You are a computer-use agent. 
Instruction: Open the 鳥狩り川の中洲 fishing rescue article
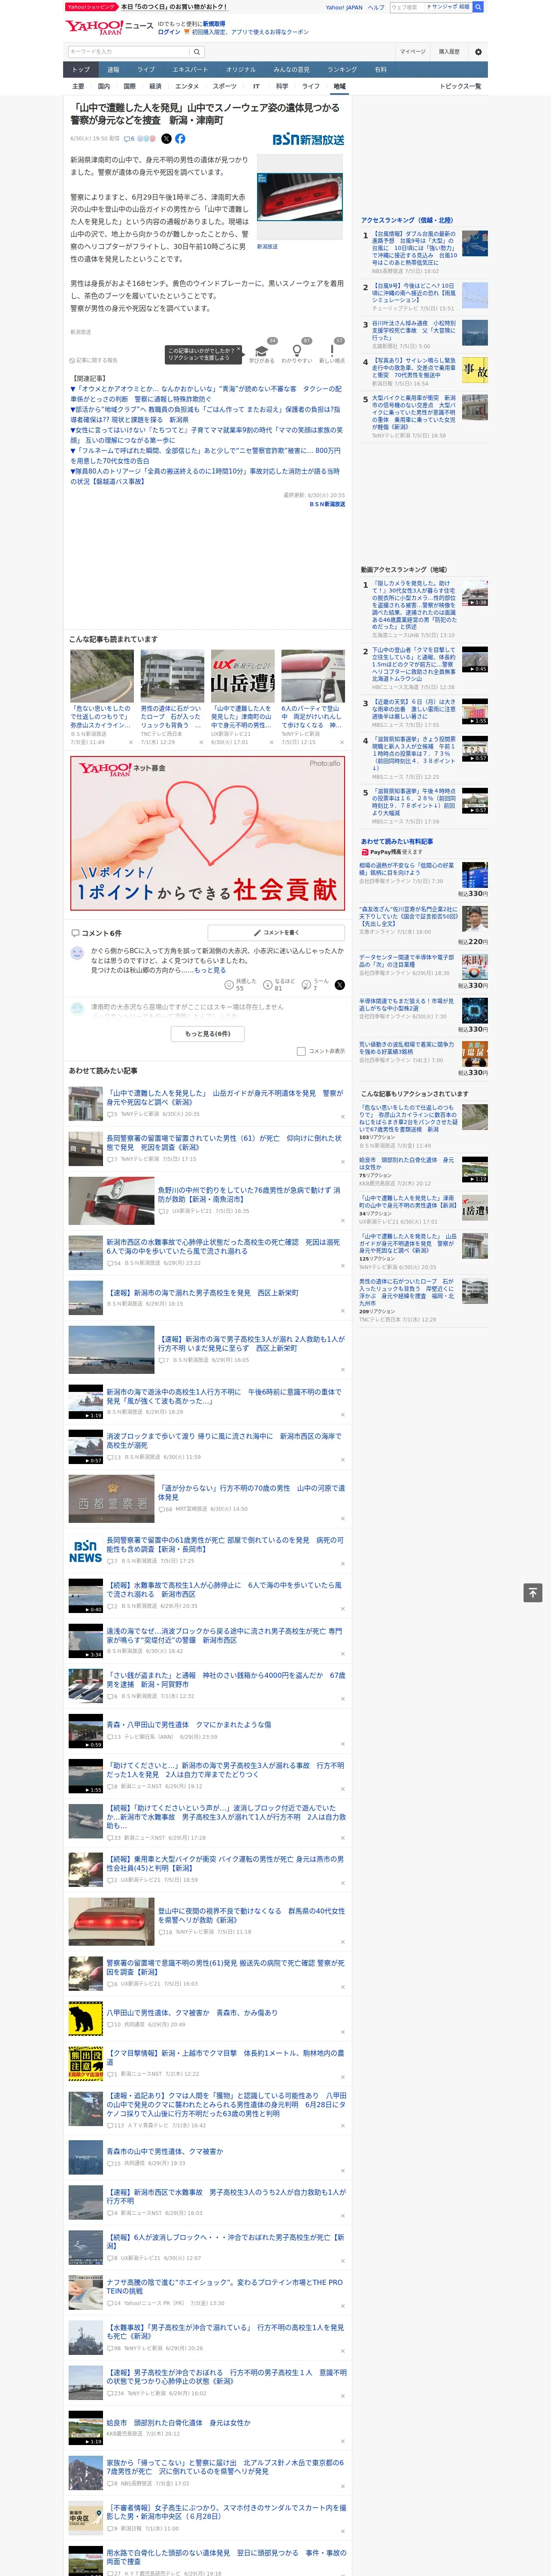tap(249, 1194)
